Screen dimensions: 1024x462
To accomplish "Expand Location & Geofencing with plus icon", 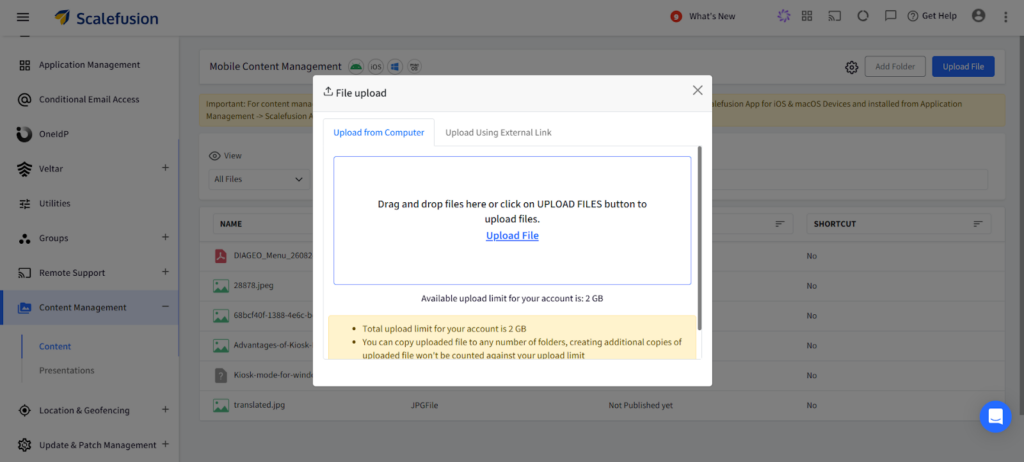I will tap(165, 410).
